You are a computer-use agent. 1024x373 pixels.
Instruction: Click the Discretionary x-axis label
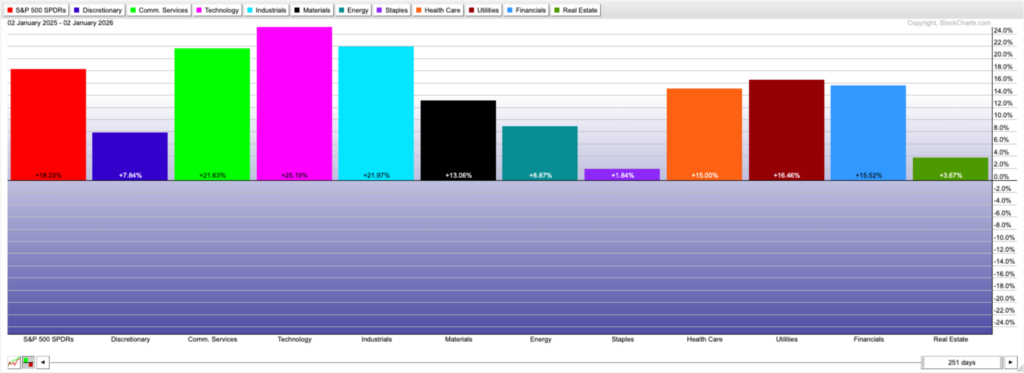tap(130, 340)
